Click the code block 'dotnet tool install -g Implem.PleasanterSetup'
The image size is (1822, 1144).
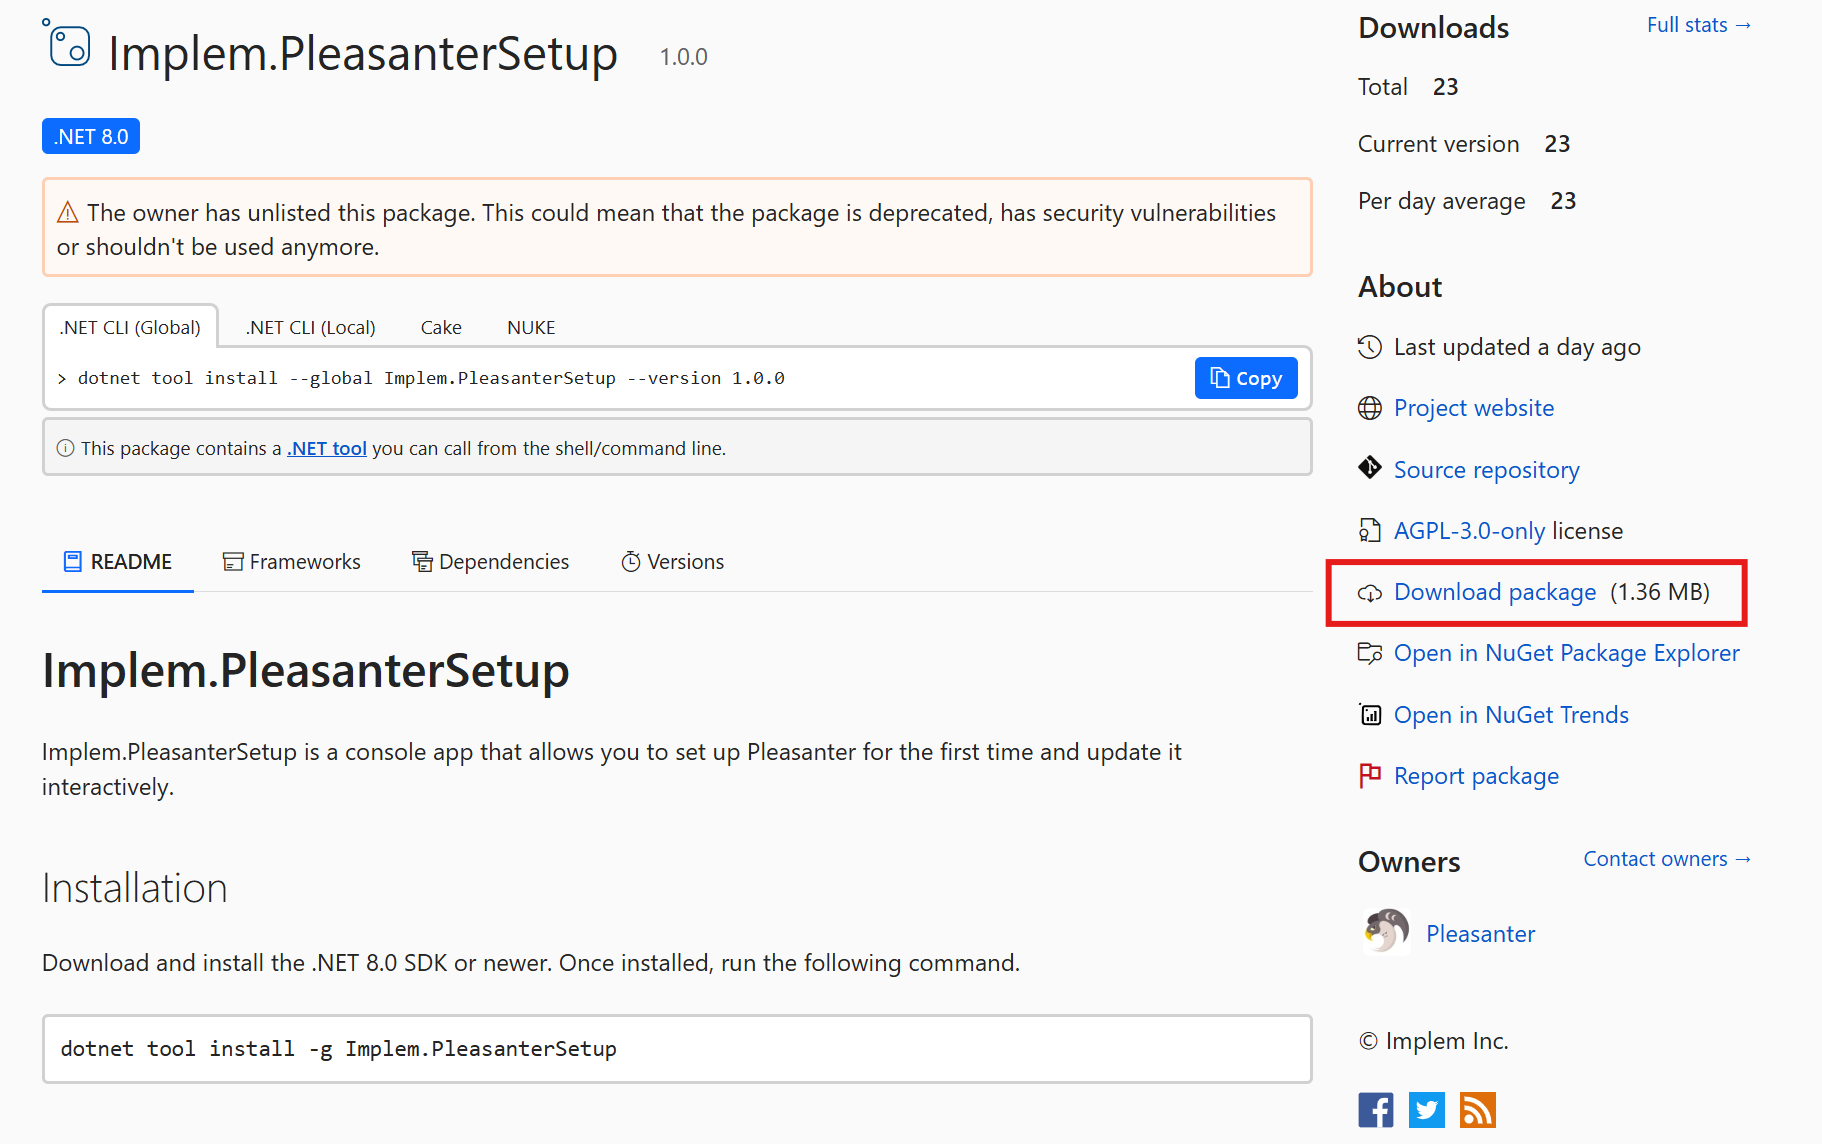[x=677, y=1049]
